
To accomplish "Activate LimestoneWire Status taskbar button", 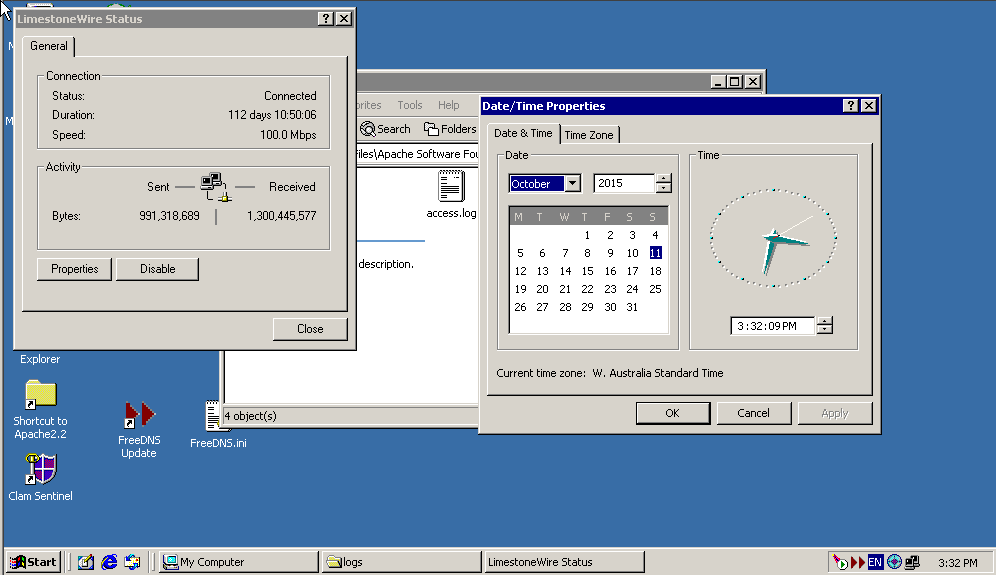I will (564, 562).
